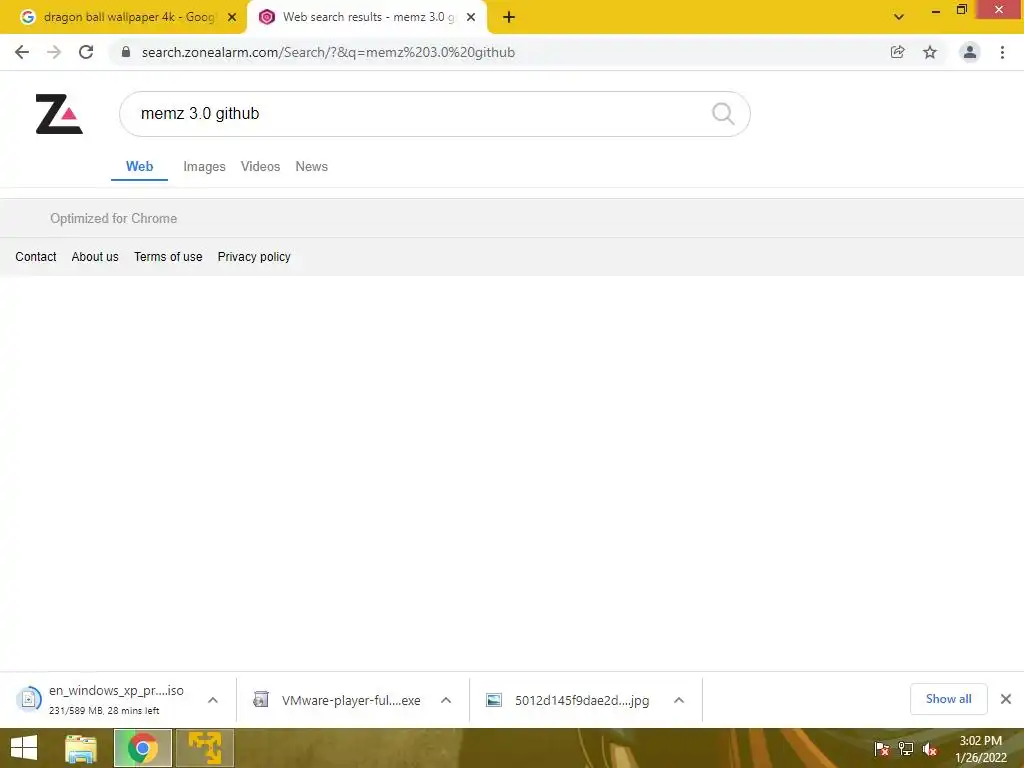Open the tab search chevron
1024x768 pixels.
(899, 17)
